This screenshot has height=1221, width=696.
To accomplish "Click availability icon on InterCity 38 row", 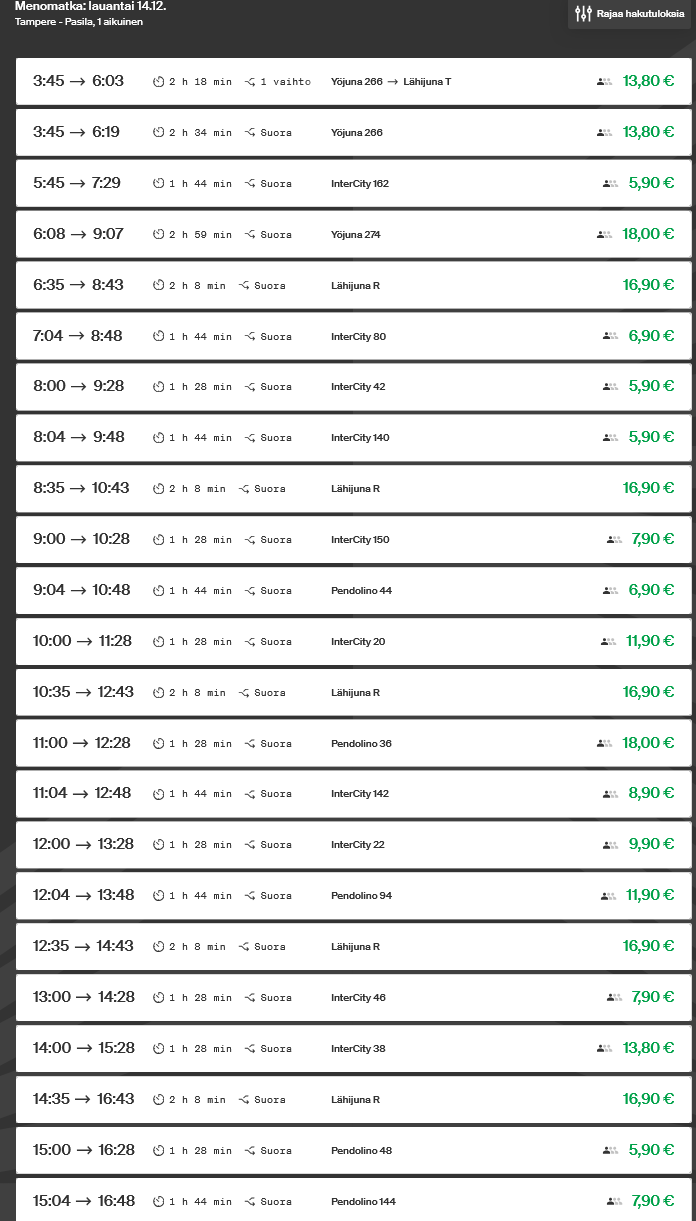I will (604, 1048).
